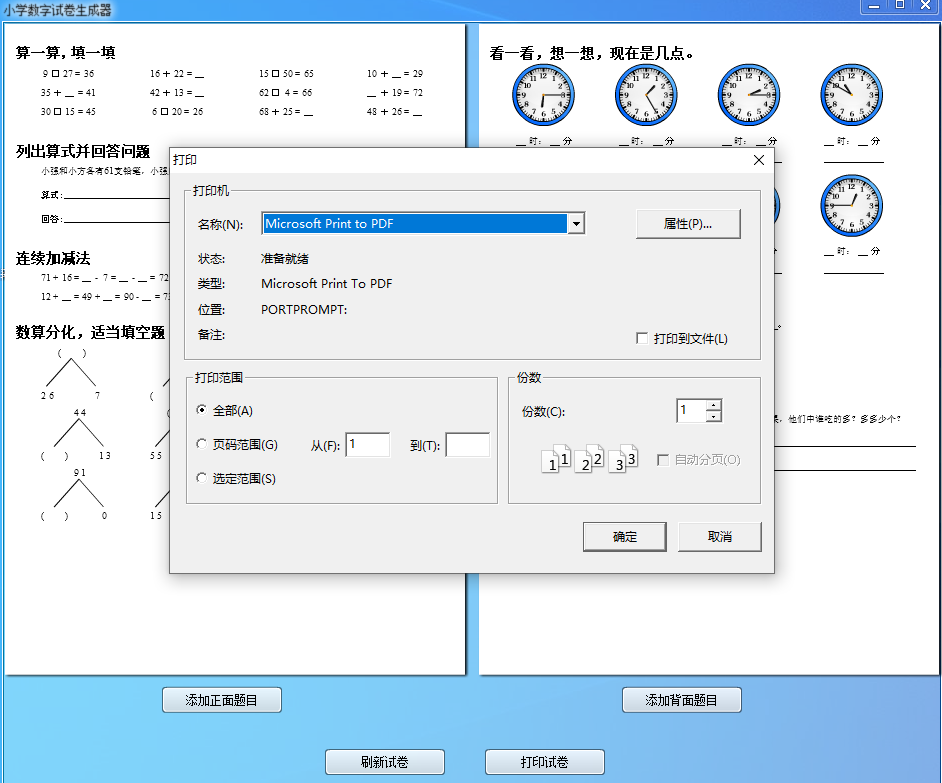
Task: Click Print paper (打印试卷) button
Action: [545, 762]
